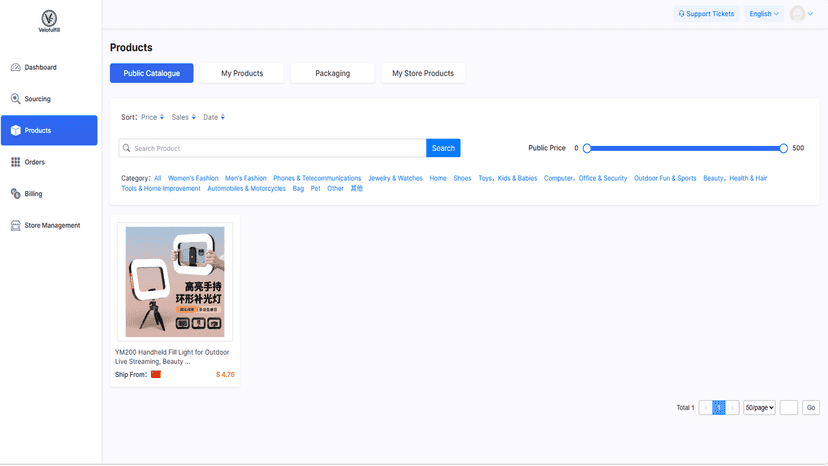
Task: Open the English language dropdown
Action: tap(764, 14)
